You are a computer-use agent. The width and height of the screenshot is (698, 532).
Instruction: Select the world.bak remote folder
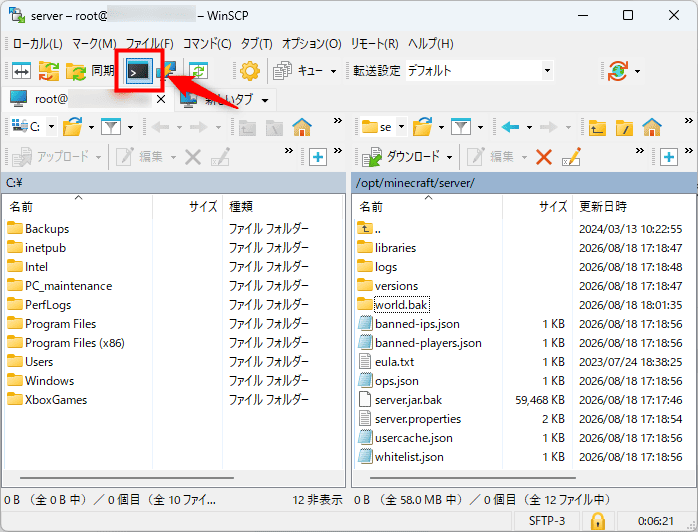(x=393, y=305)
